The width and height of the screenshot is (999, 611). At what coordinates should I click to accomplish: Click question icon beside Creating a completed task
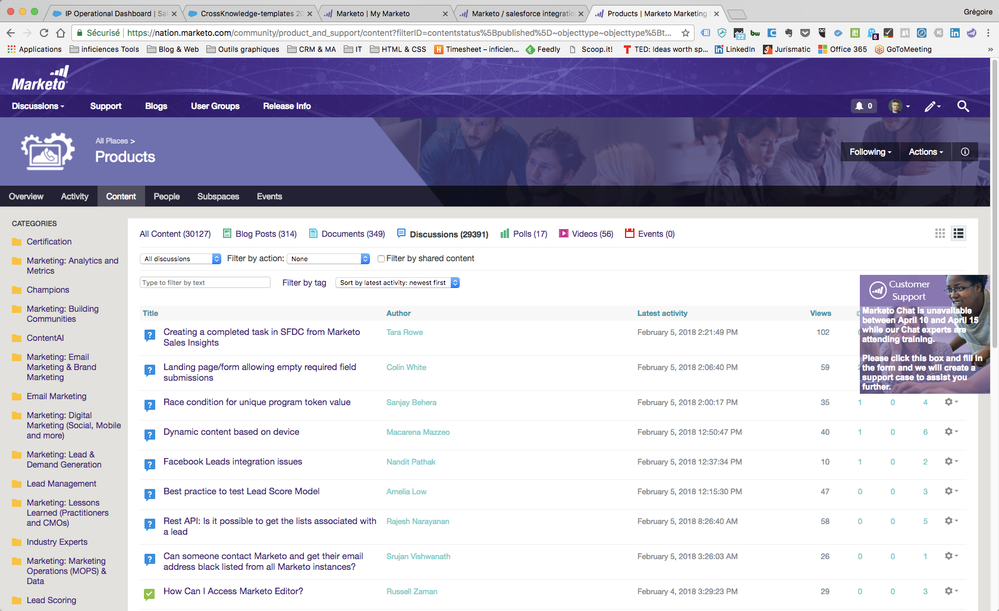click(x=149, y=335)
